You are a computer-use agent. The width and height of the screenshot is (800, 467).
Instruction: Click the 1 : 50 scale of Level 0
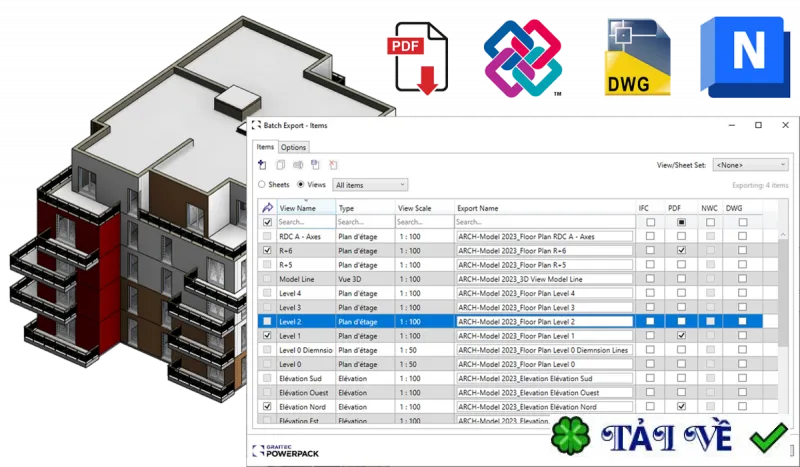pos(408,364)
